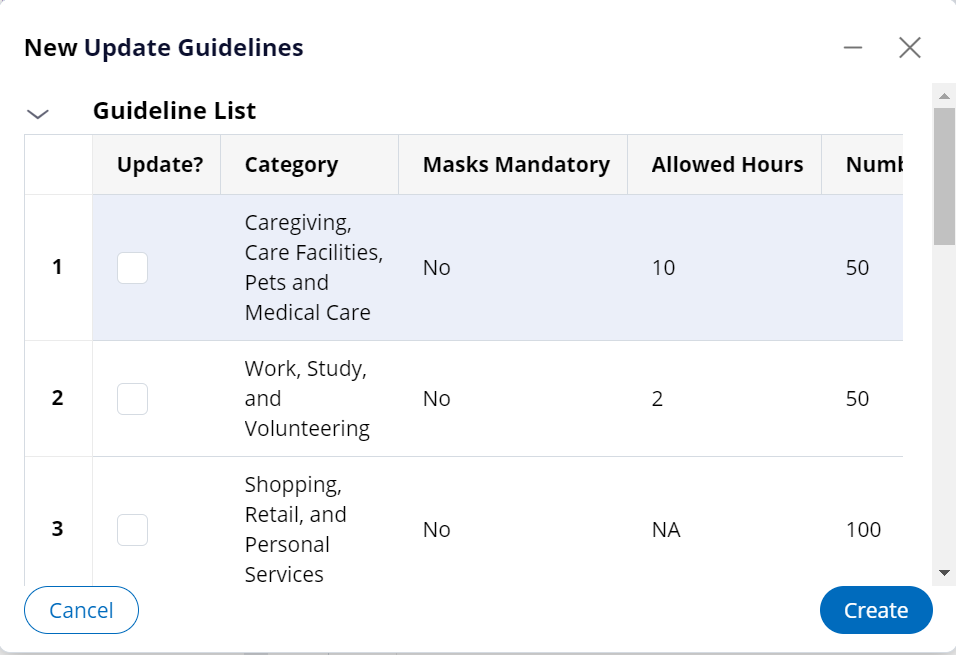956x655 pixels.
Task: Click the Cancel button
Action: click(81, 610)
